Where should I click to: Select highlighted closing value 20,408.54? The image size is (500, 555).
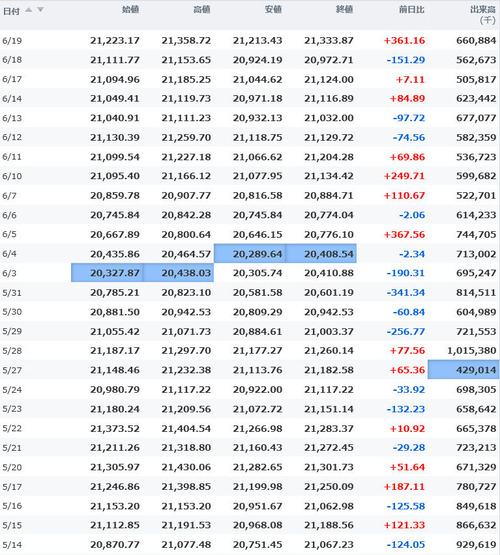321,254
